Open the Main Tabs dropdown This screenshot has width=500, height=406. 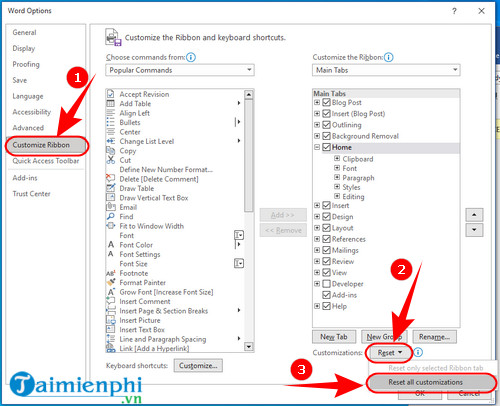386,70
